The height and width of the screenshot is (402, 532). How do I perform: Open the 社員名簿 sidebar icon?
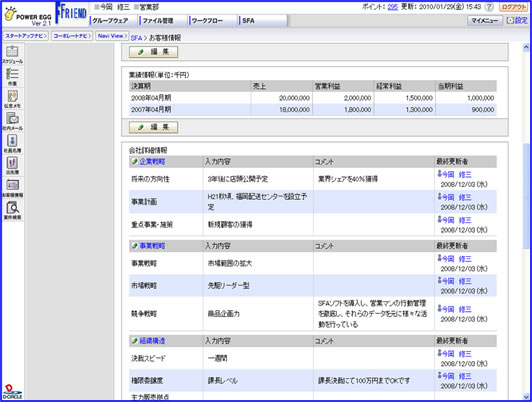13,143
